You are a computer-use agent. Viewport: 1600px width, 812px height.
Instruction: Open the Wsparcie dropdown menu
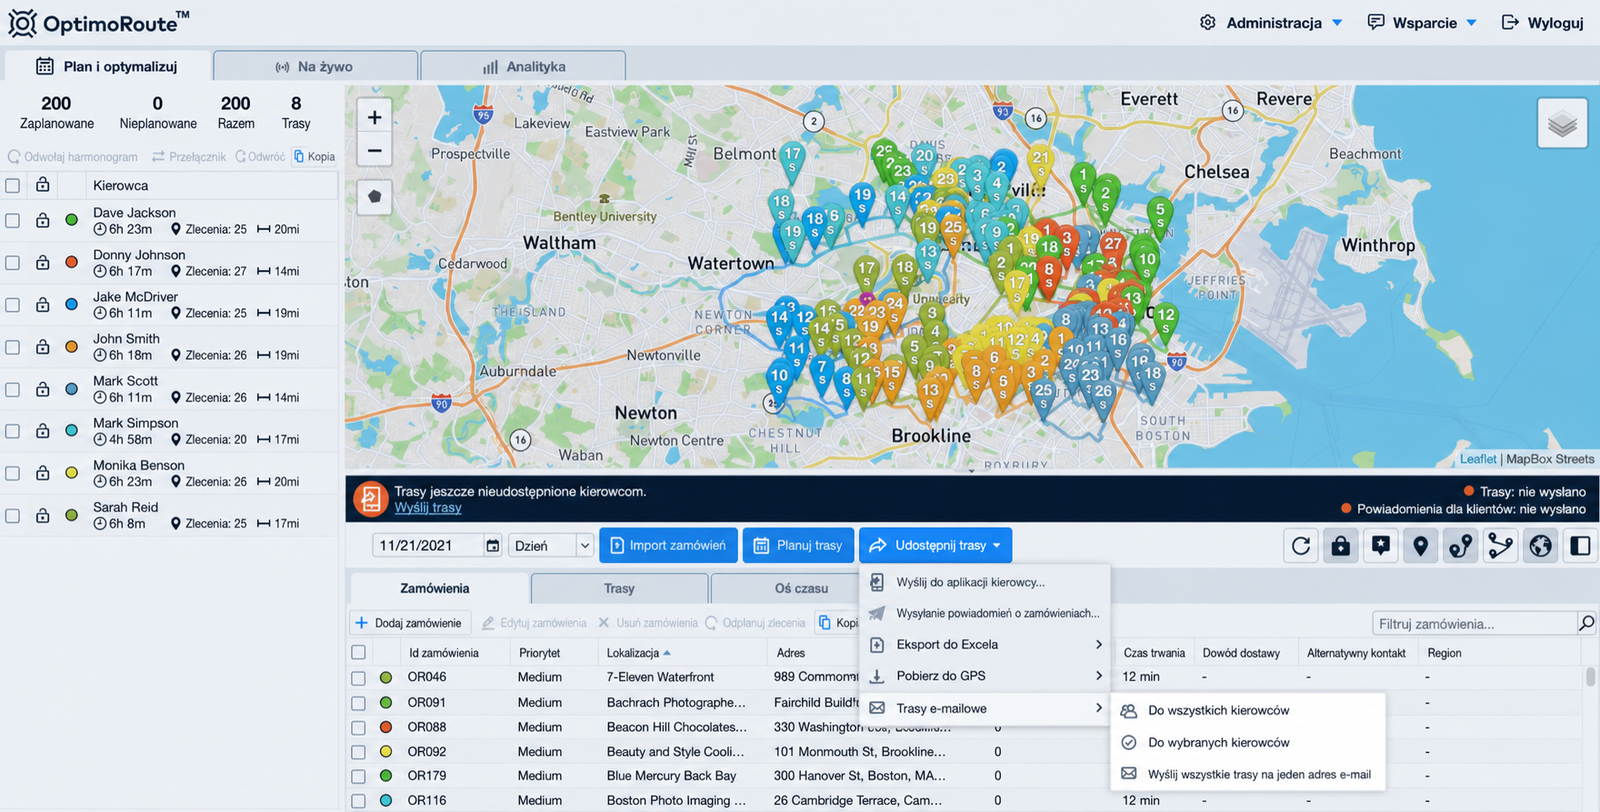point(1422,23)
